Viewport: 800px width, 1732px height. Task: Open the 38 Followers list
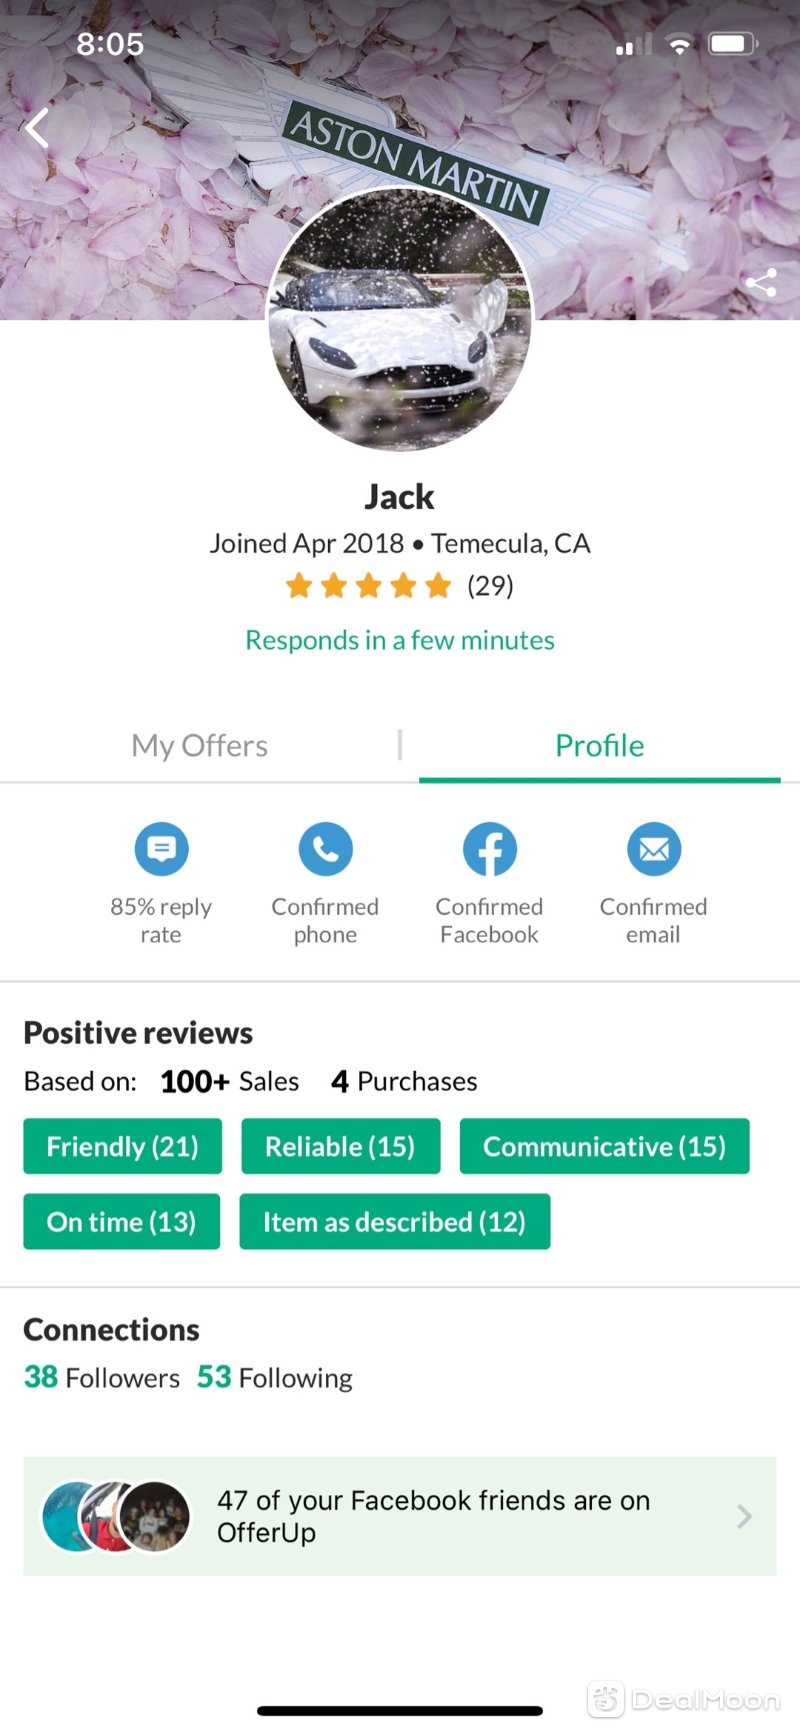click(102, 1377)
